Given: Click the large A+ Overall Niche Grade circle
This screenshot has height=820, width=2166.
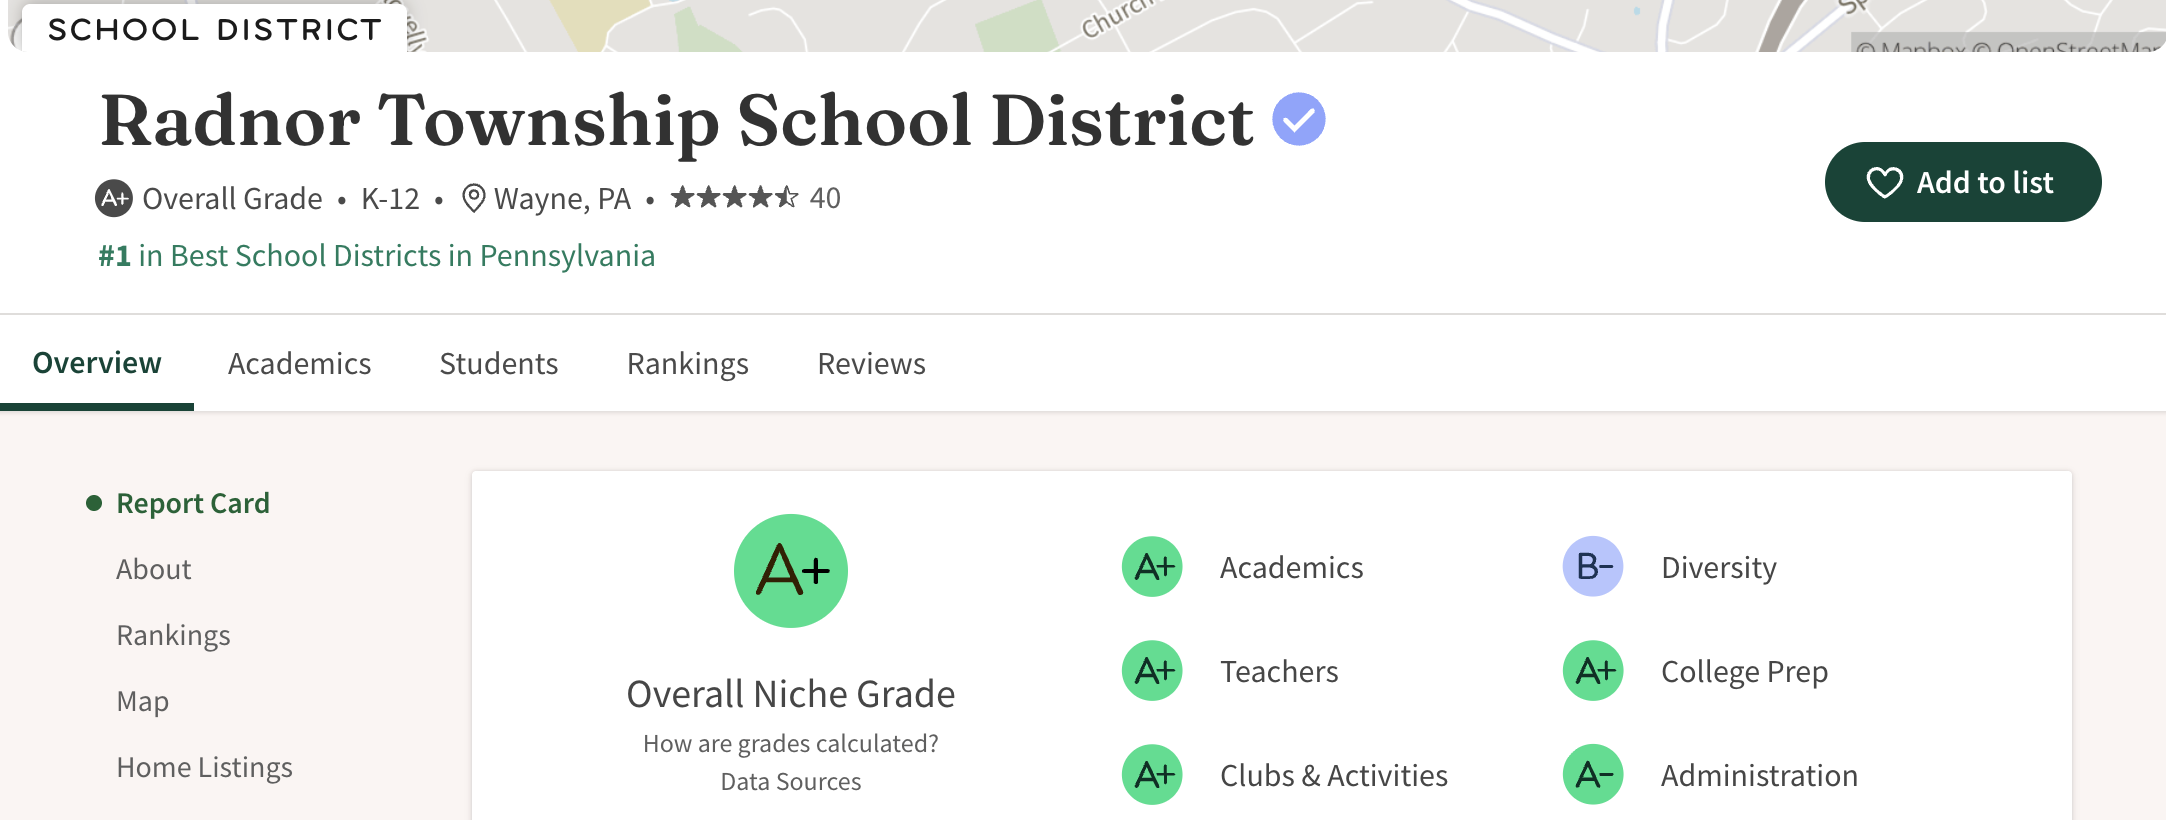Looking at the screenshot, I should point(790,571).
